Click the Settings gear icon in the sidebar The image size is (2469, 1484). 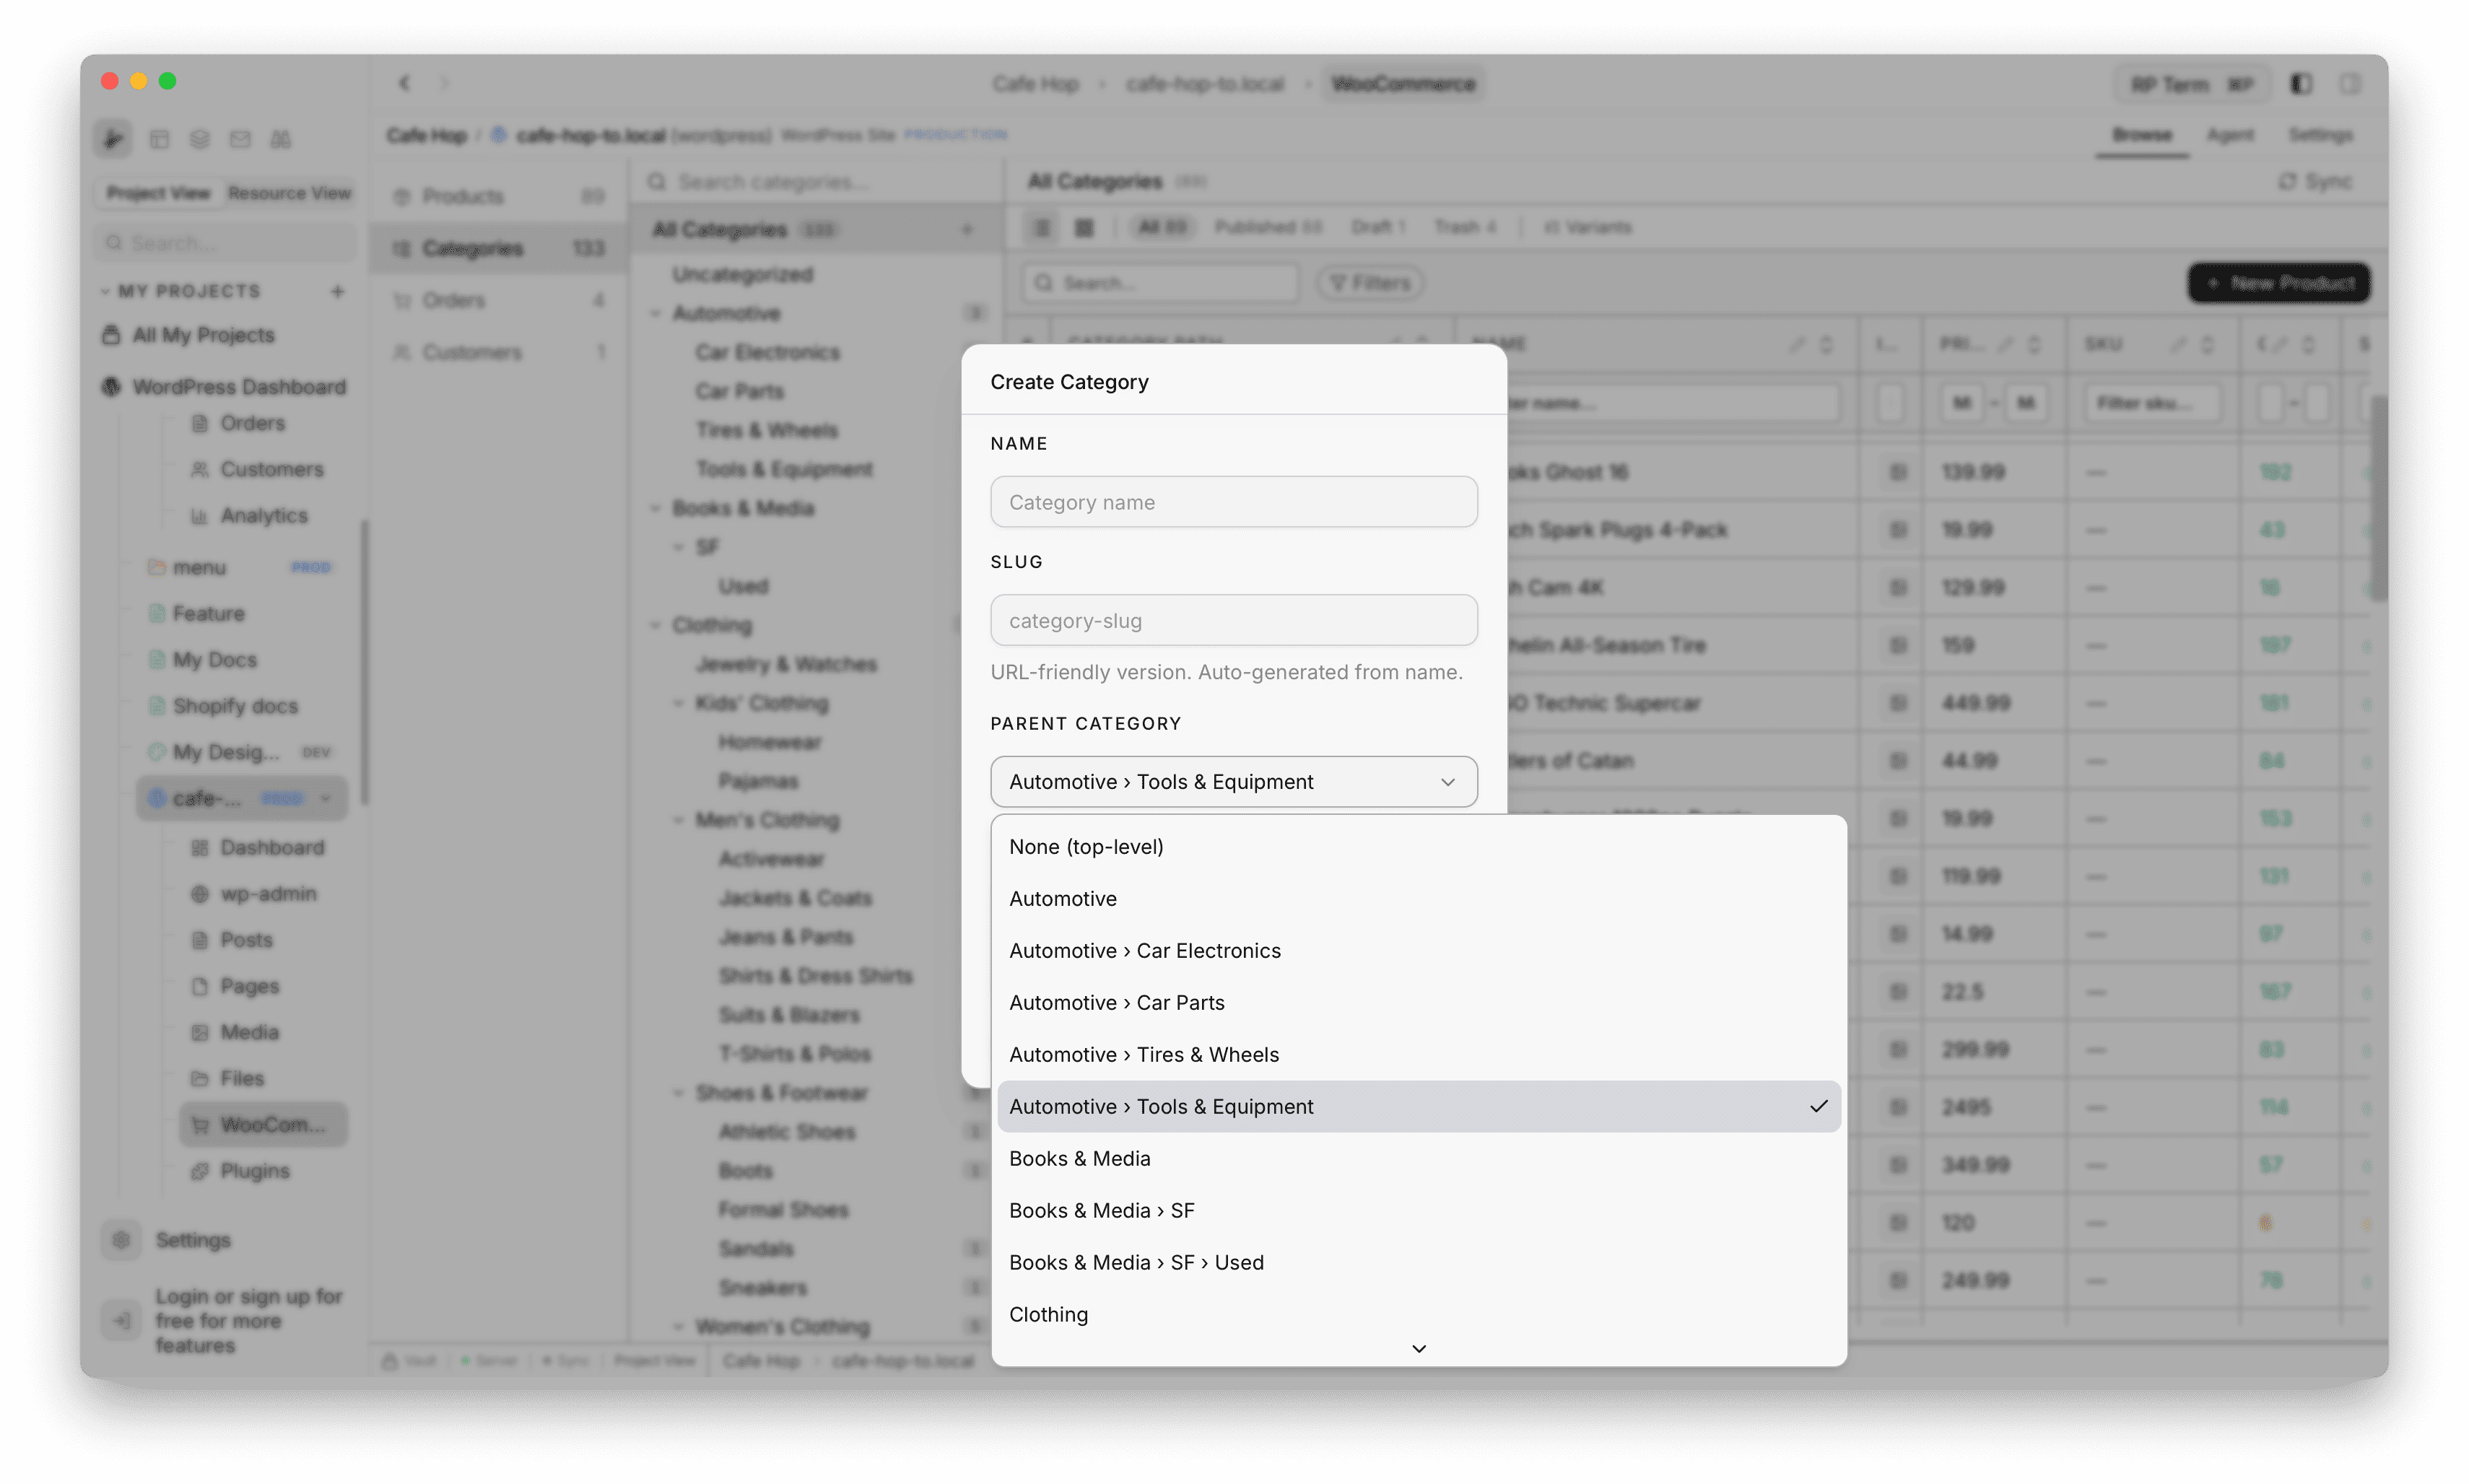(121, 1240)
